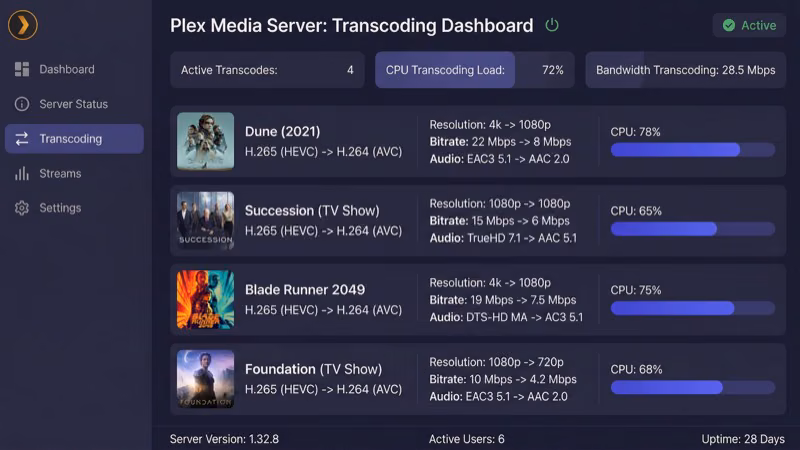Click the CPU: 65% label

(636, 211)
